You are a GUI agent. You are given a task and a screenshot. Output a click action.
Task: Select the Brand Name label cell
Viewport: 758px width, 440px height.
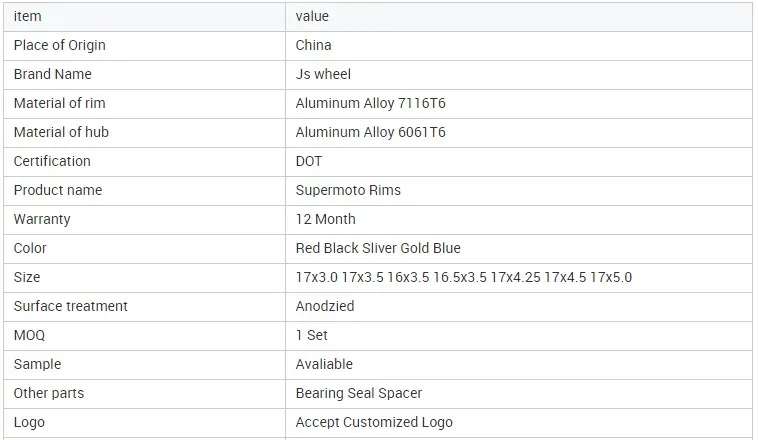click(x=145, y=75)
